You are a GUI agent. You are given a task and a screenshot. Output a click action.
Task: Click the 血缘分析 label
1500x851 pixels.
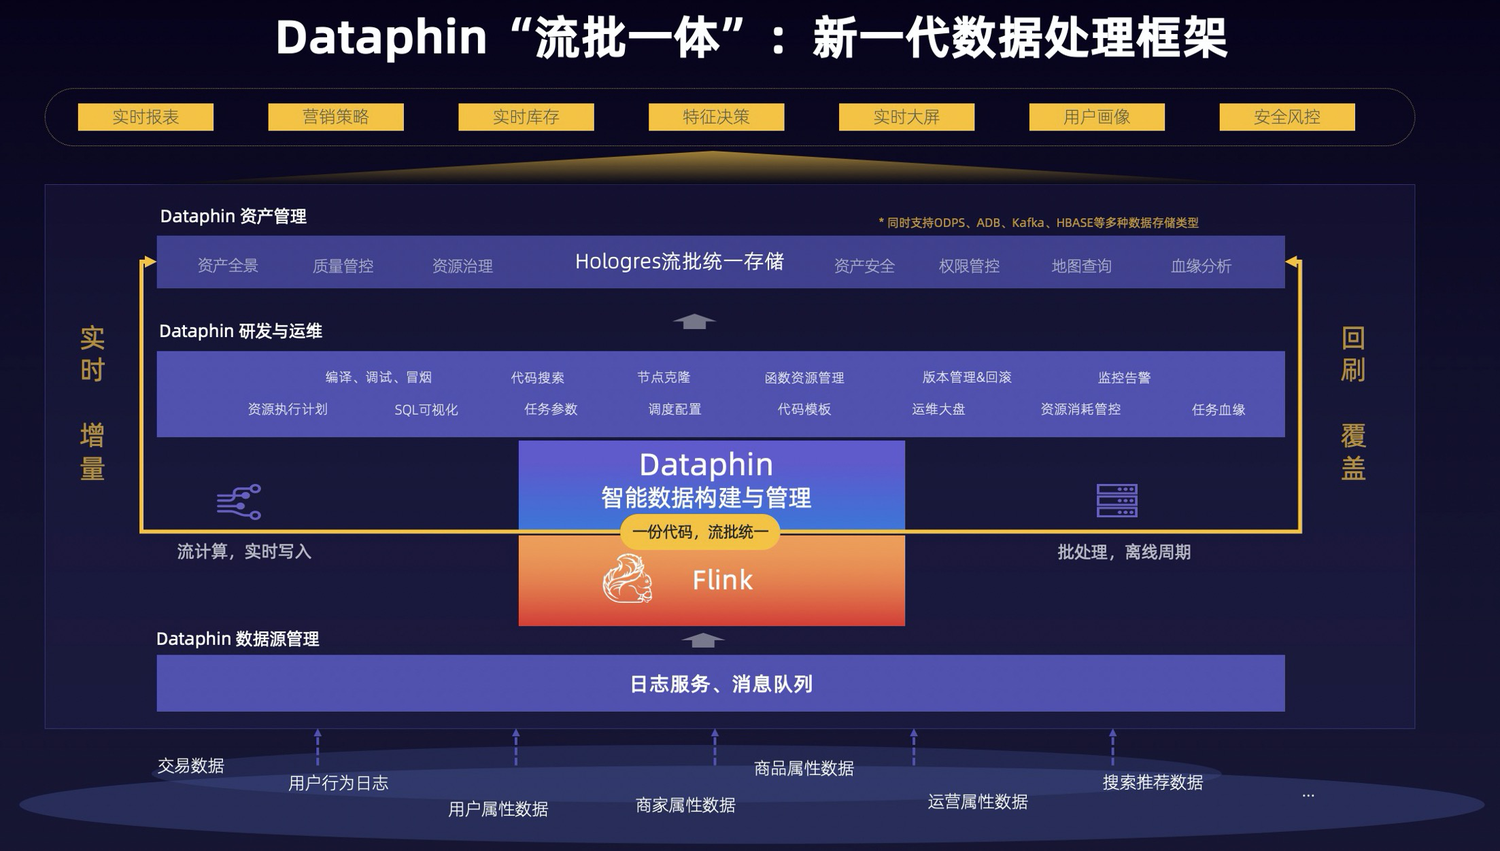pyautogui.click(x=1201, y=266)
